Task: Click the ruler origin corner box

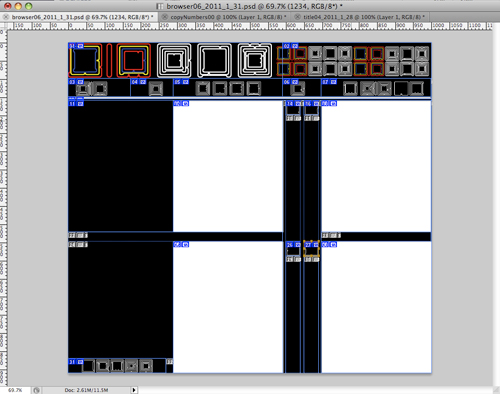Action: click(3, 25)
